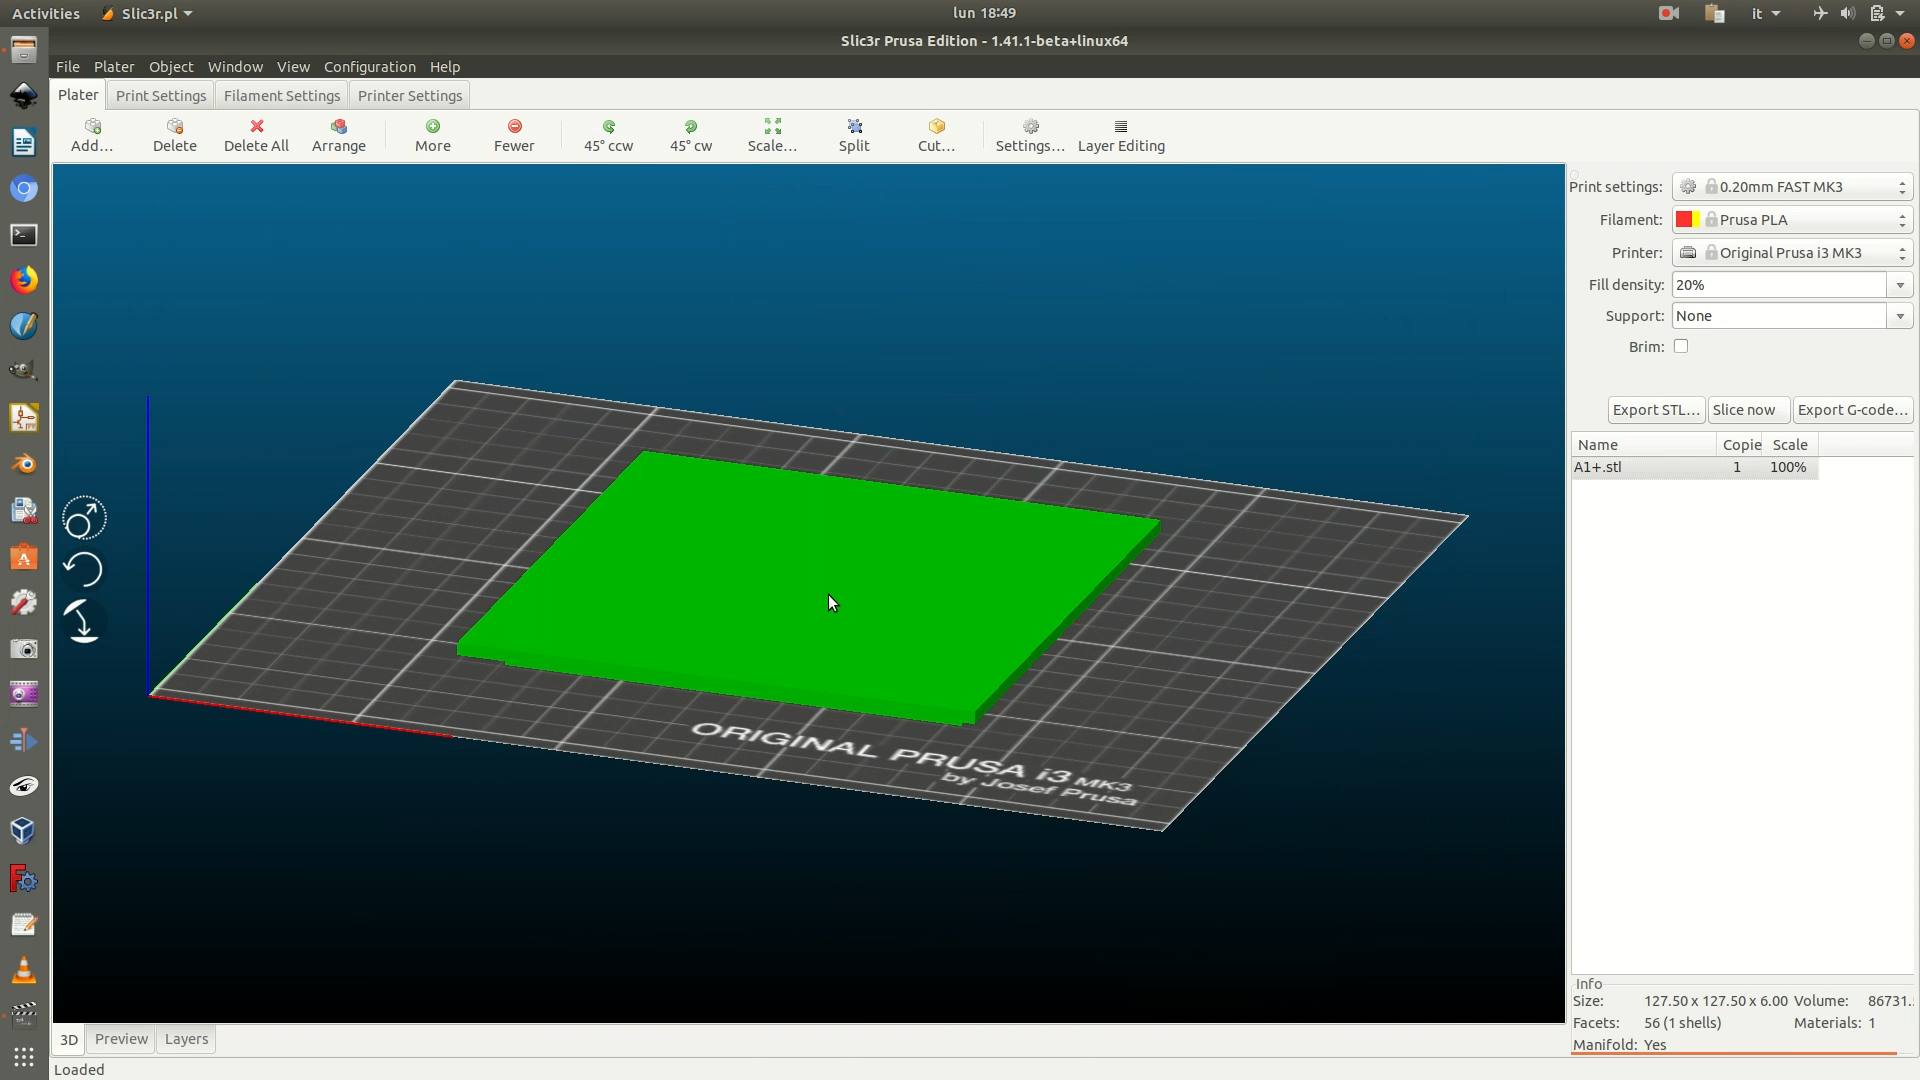Expand Fill density dropdown arrow
1920x1080 pixels.
pyautogui.click(x=1900, y=285)
